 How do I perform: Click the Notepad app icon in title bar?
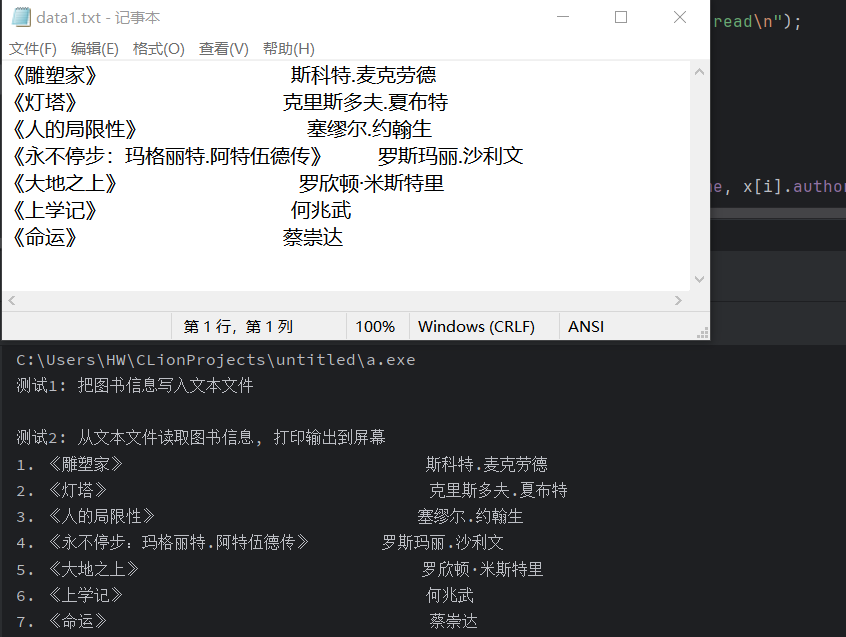[x=22, y=17]
